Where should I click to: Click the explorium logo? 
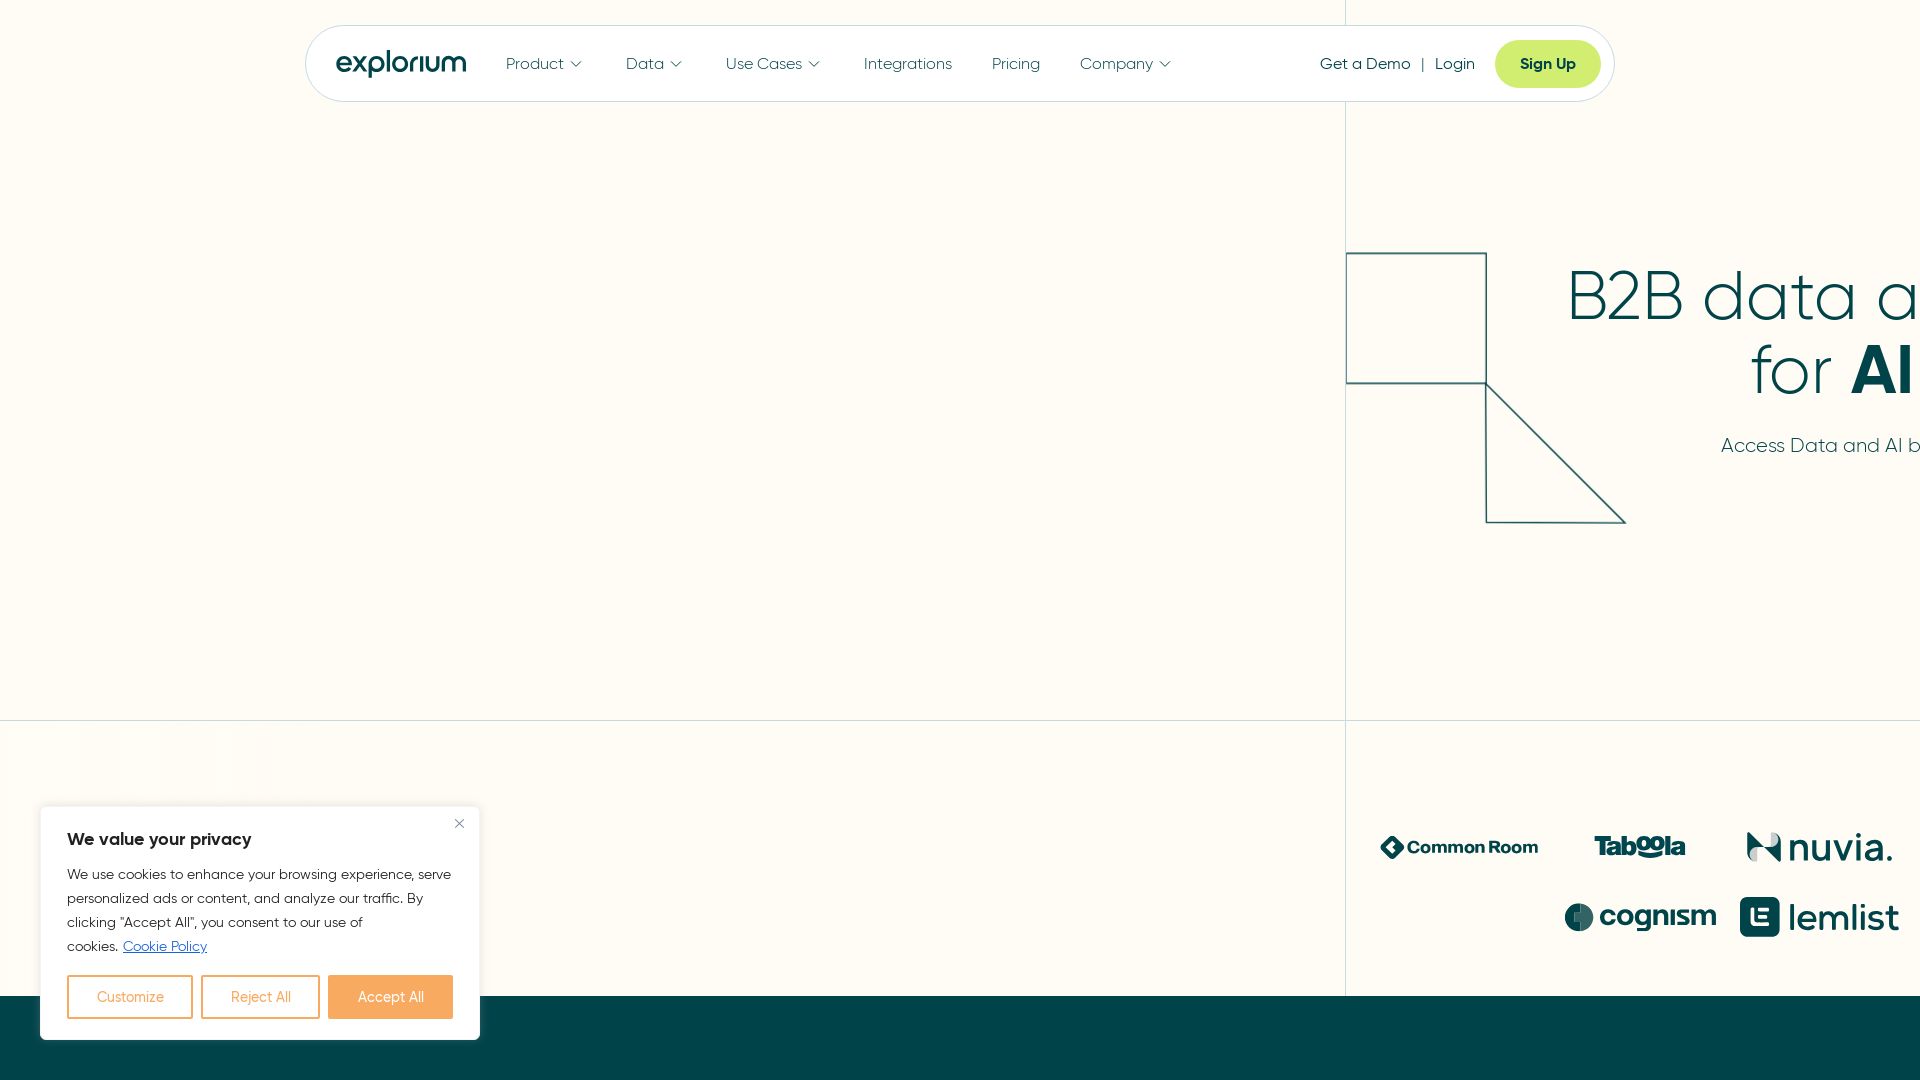click(401, 64)
